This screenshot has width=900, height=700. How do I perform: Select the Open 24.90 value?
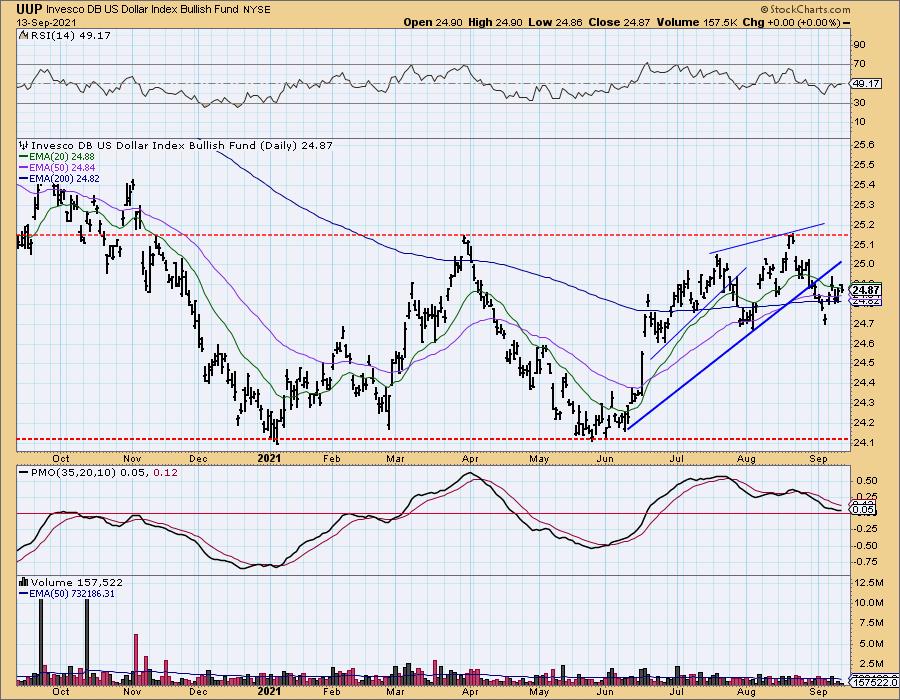click(x=433, y=22)
